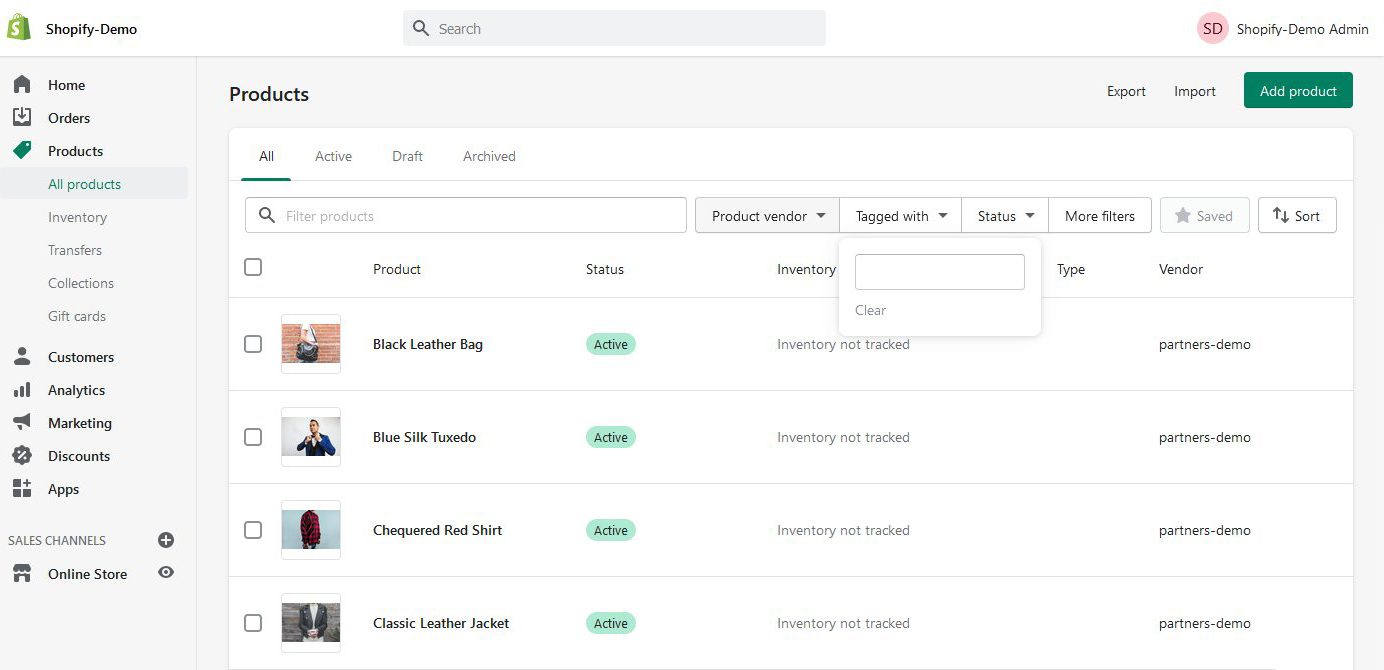Check the select-all products checkbox

(253, 267)
